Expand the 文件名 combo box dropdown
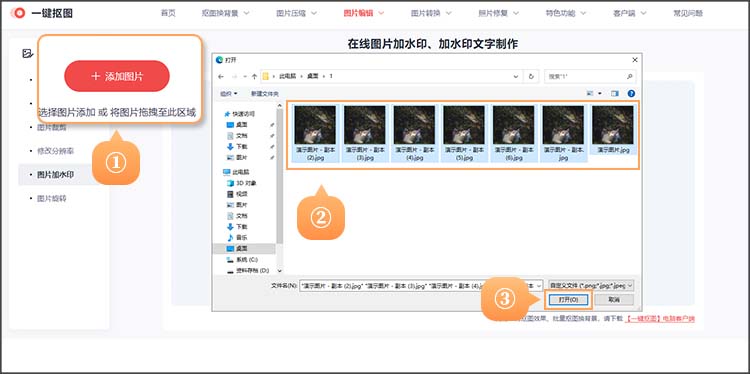Image resolution: width=750 pixels, height=374 pixels. click(x=539, y=286)
